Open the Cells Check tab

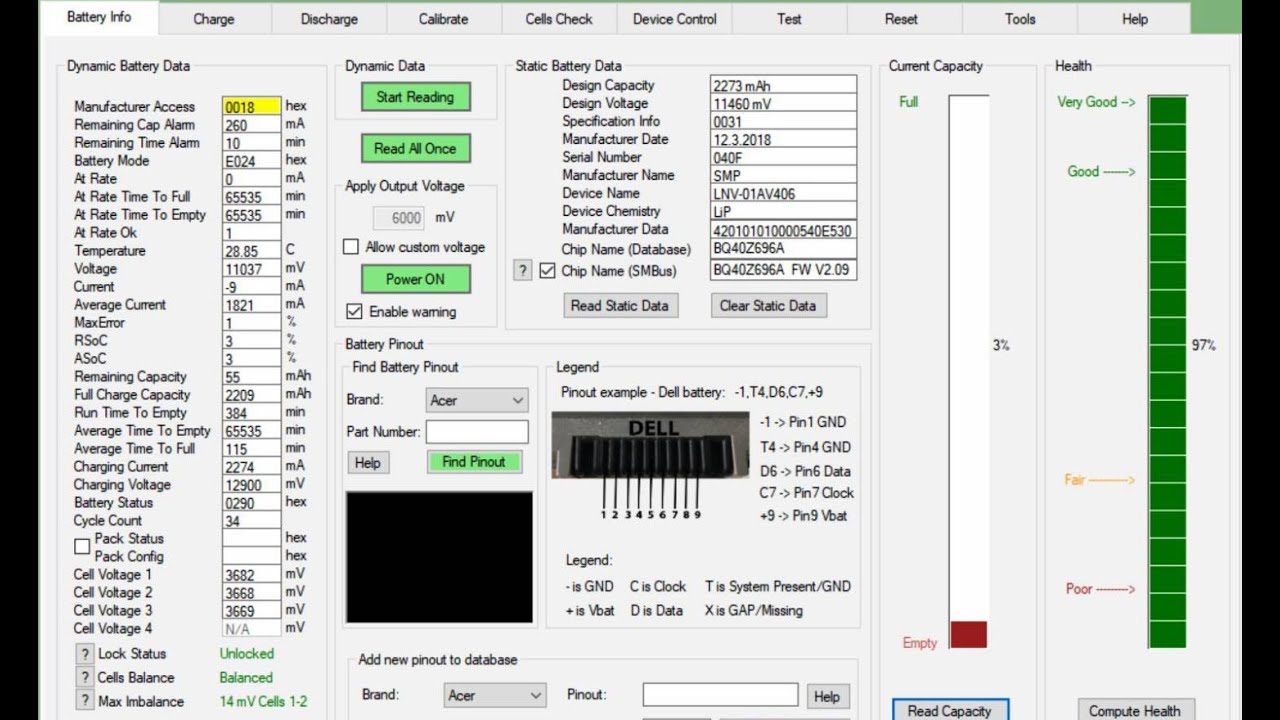pos(559,19)
